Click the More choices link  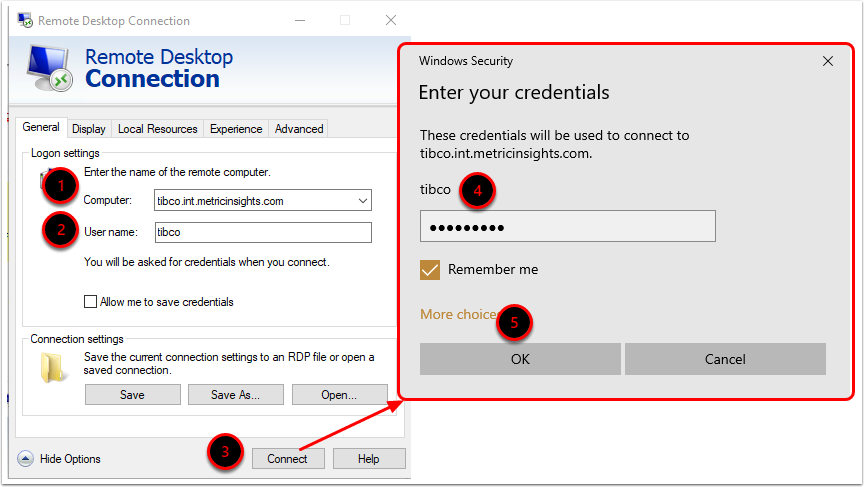[461, 314]
